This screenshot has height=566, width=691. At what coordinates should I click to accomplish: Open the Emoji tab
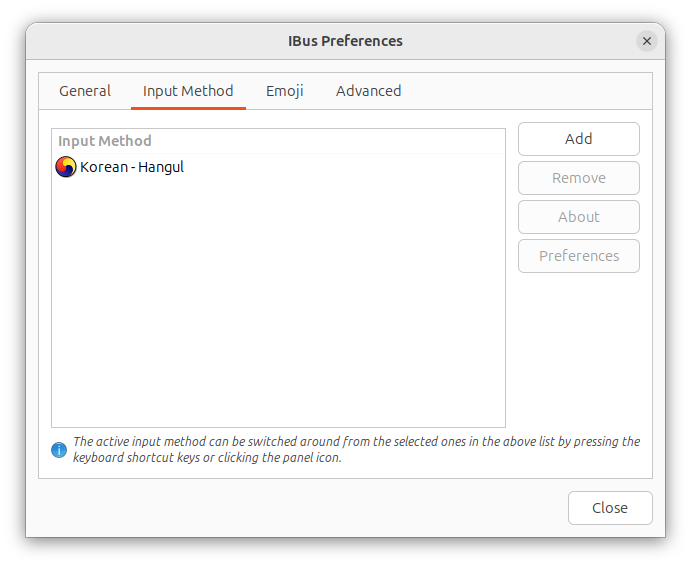point(285,91)
